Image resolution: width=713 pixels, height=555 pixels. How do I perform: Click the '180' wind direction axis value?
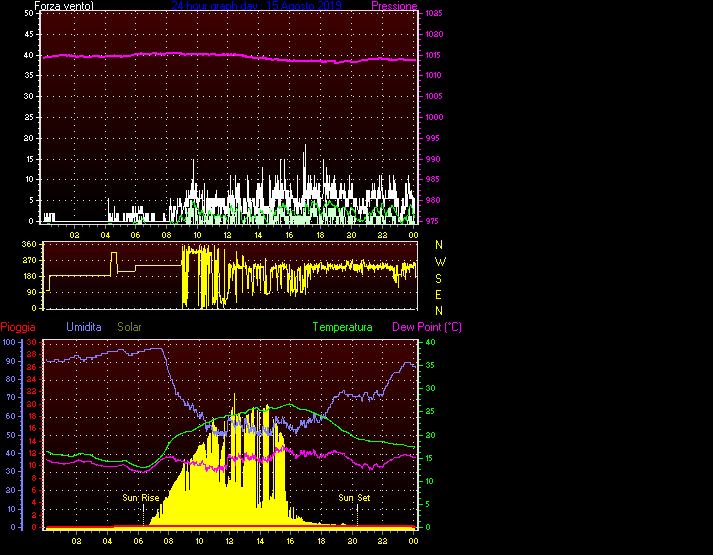click(29, 276)
